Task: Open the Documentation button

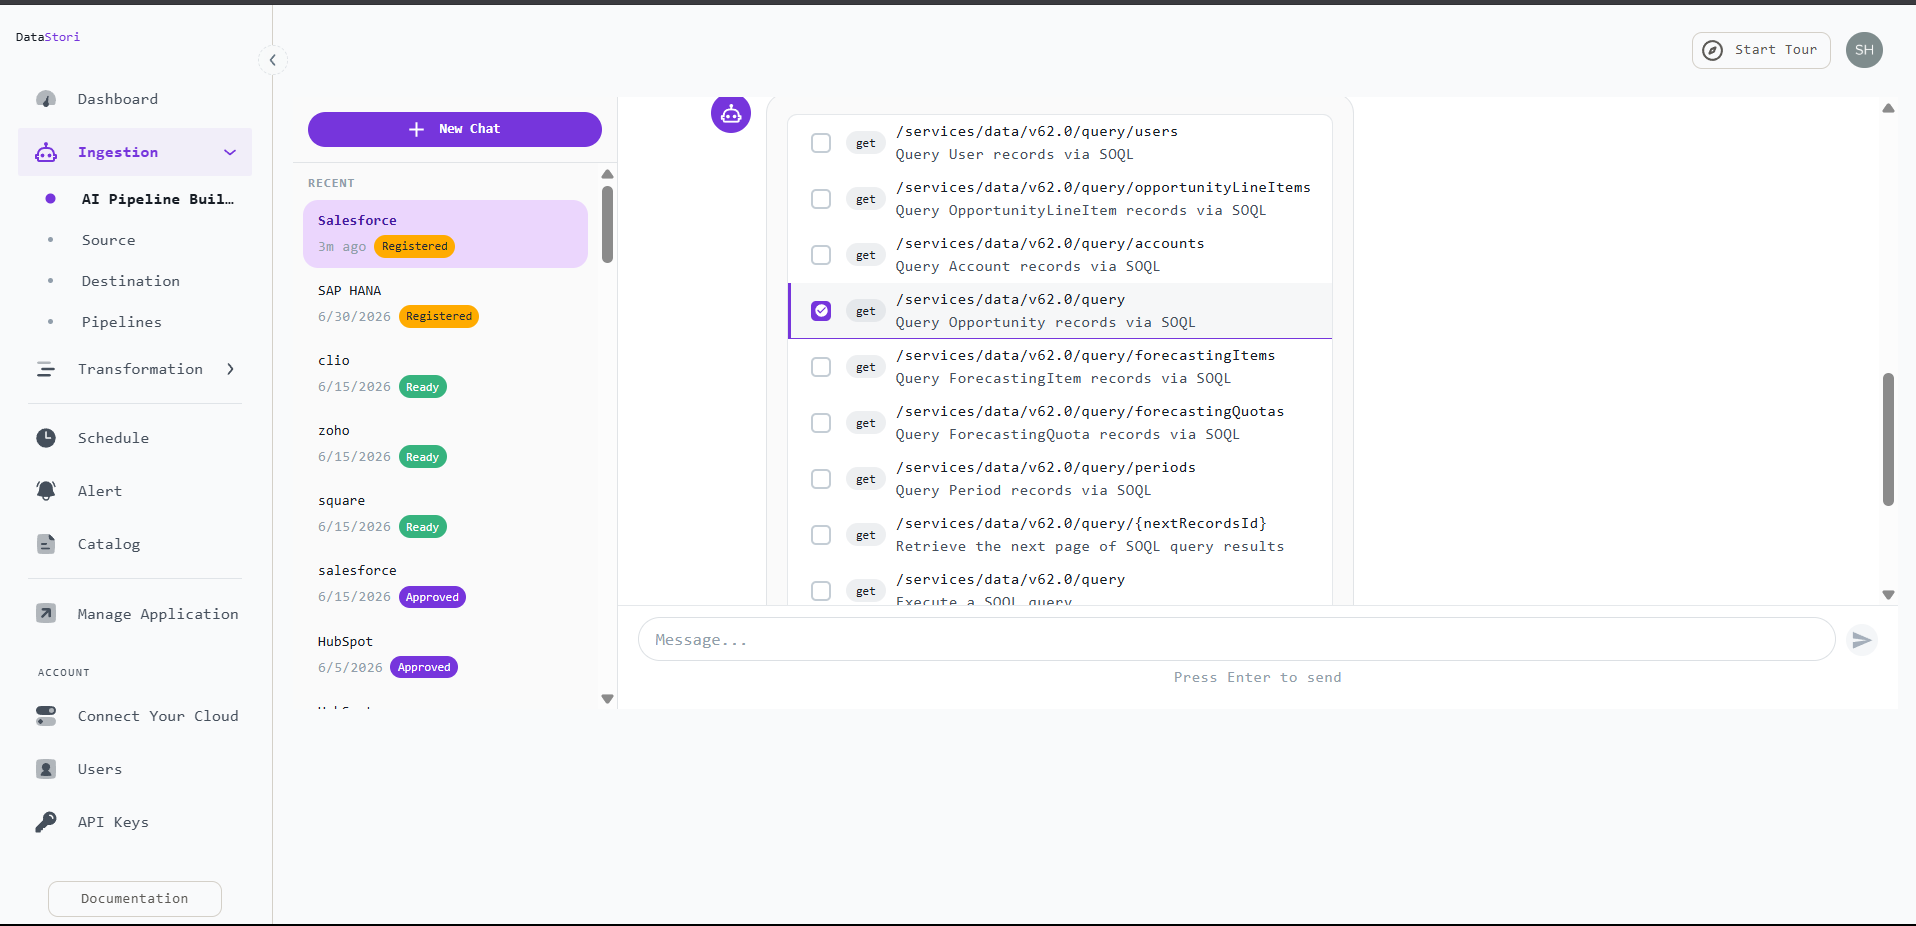Action: pos(135,899)
